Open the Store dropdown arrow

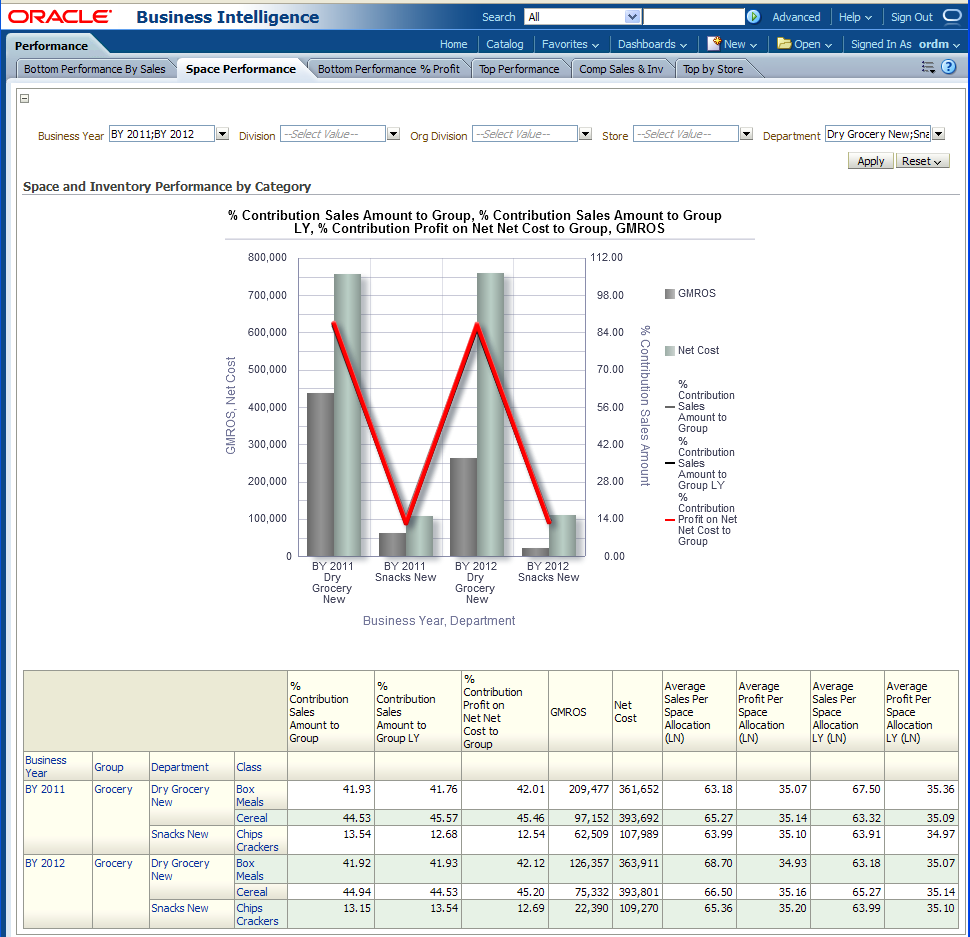[746, 134]
